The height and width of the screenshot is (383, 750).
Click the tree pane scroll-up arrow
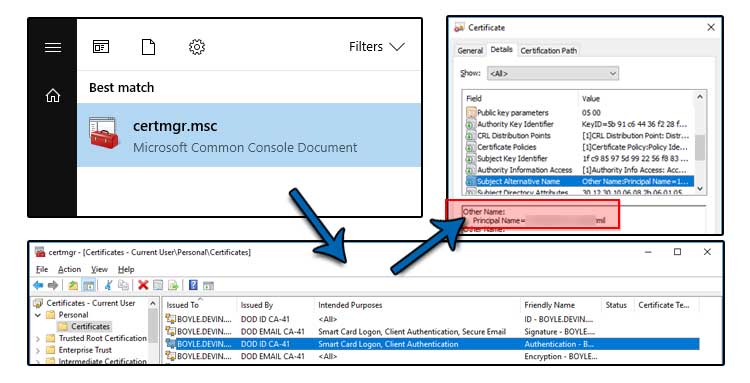(153, 303)
